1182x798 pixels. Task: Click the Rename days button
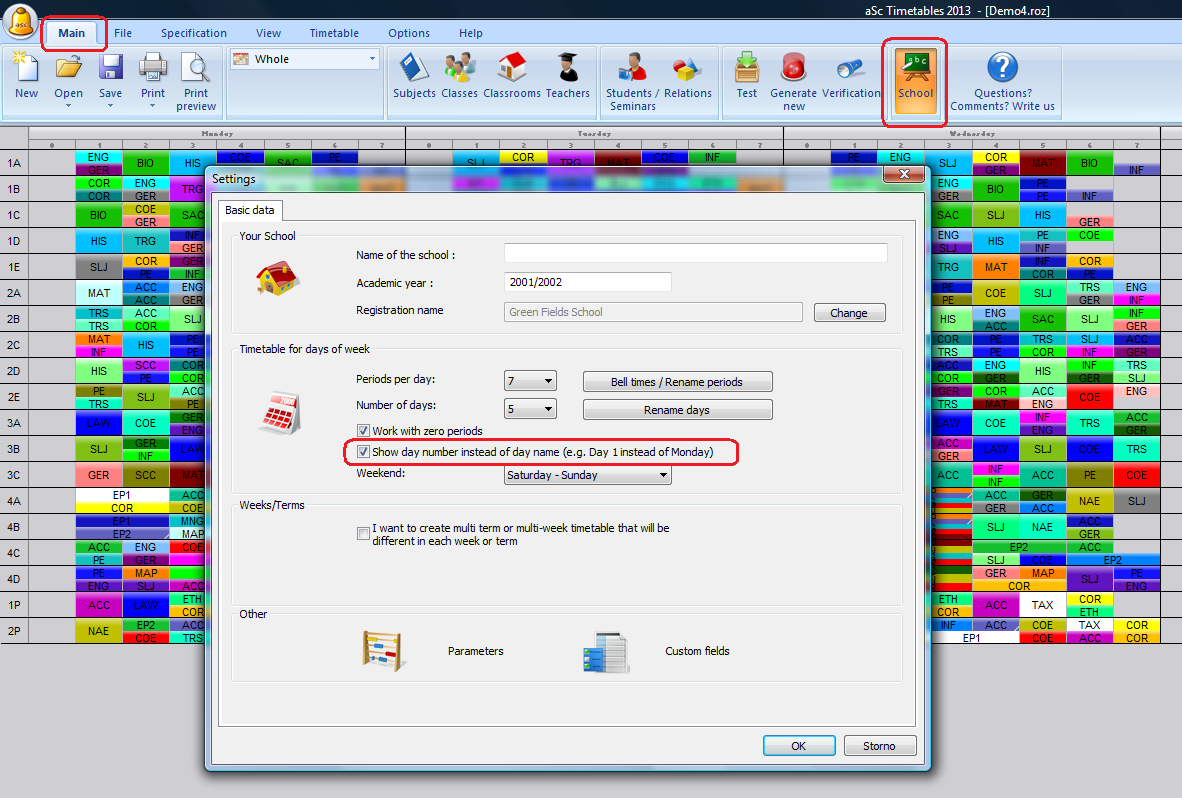[x=677, y=410]
